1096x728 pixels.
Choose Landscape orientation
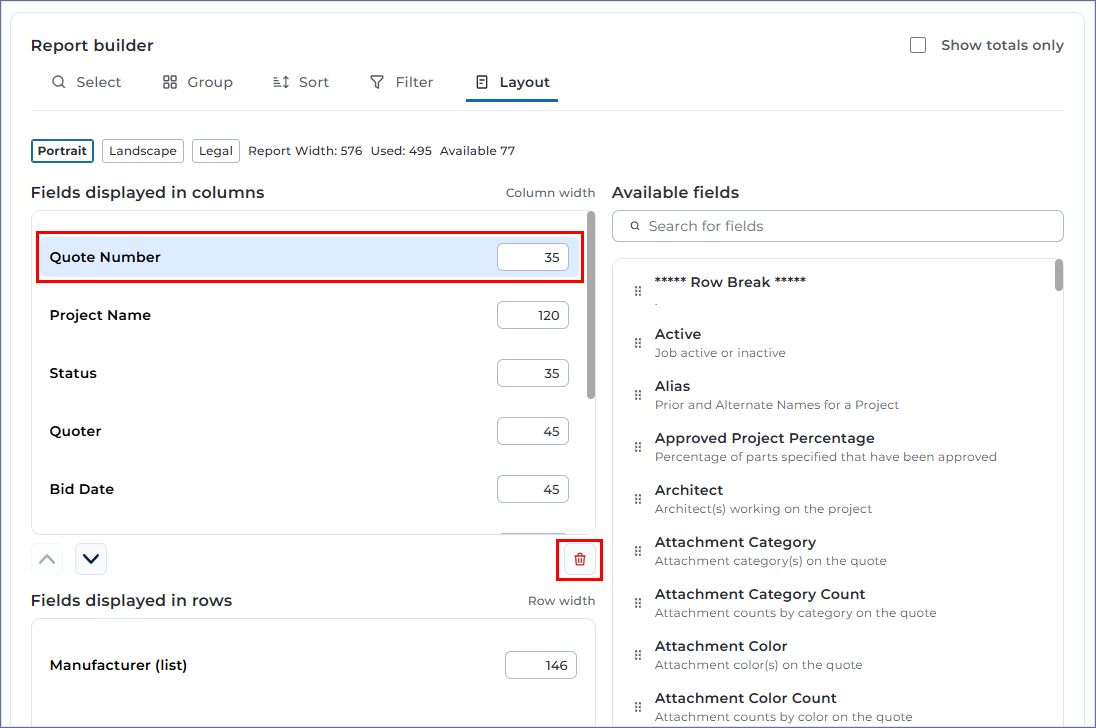[143, 151]
